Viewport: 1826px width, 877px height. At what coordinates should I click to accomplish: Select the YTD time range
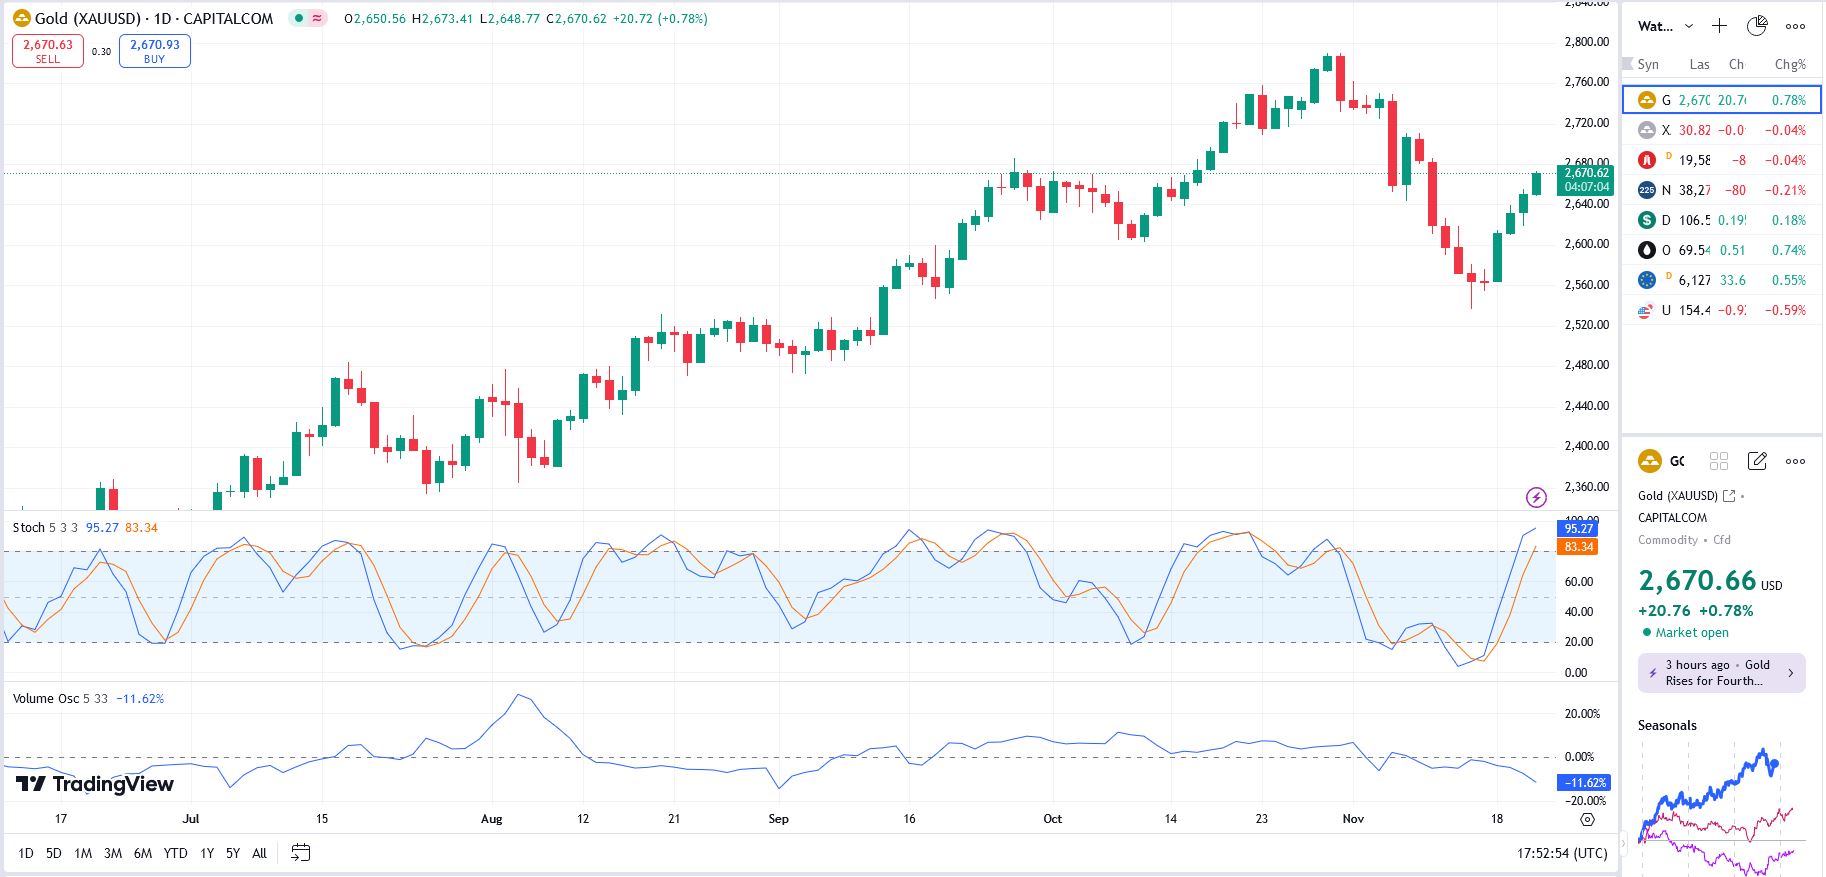click(175, 853)
